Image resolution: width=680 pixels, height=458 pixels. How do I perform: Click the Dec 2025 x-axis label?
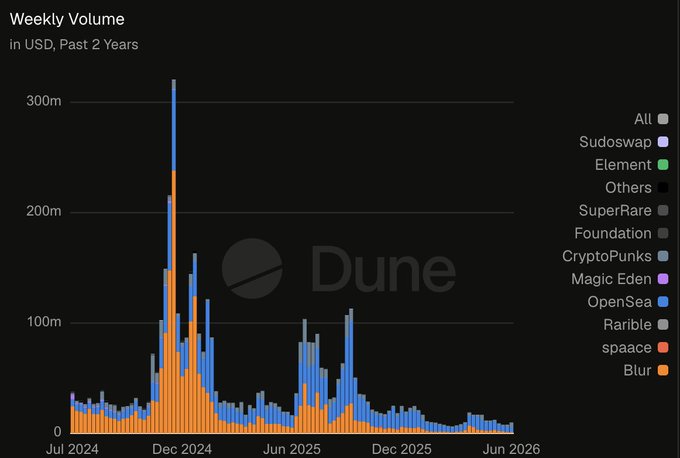402,449
